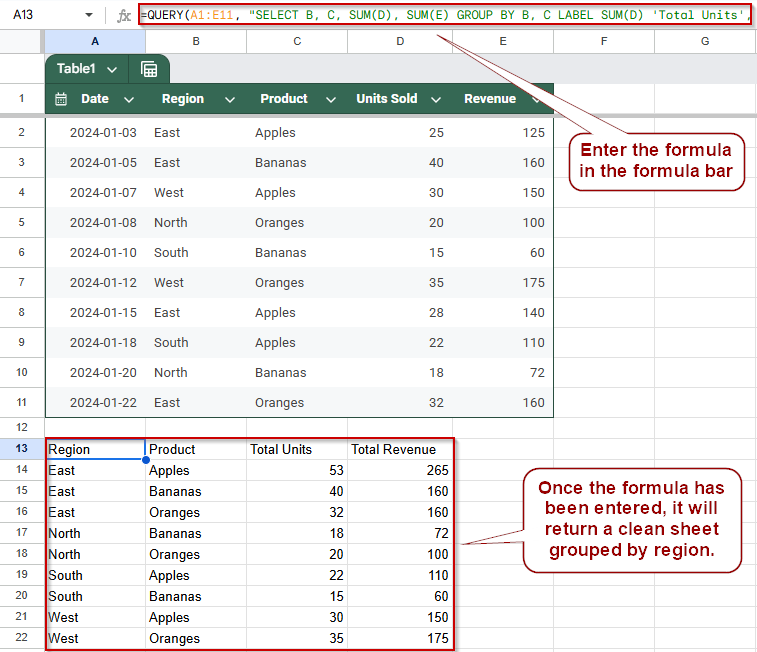757x652 pixels.
Task: Expand the Table1 name dropdown
Action: pyautogui.click(x=112, y=69)
